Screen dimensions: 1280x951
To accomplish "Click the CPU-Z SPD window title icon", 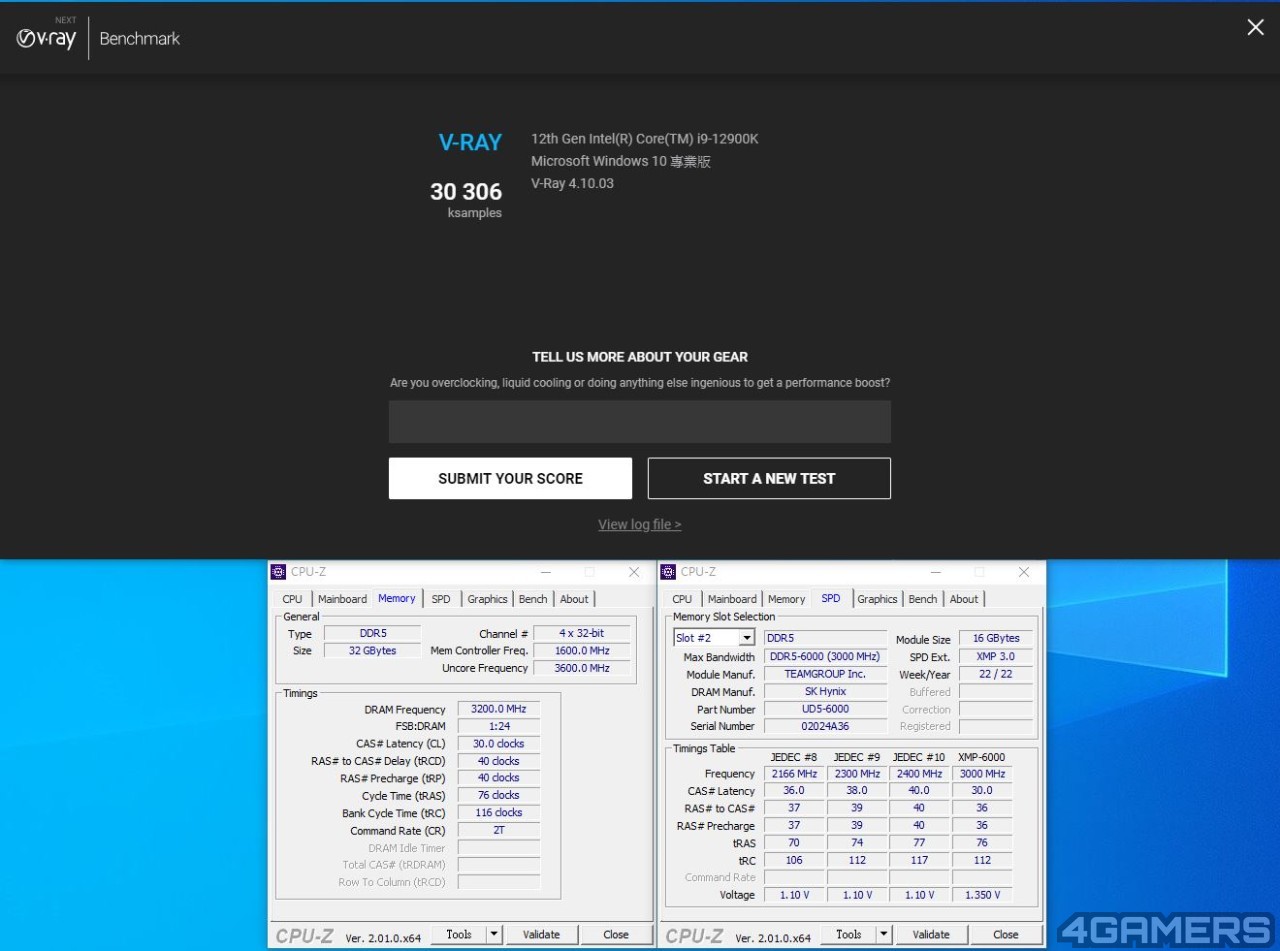I will coord(669,572).
